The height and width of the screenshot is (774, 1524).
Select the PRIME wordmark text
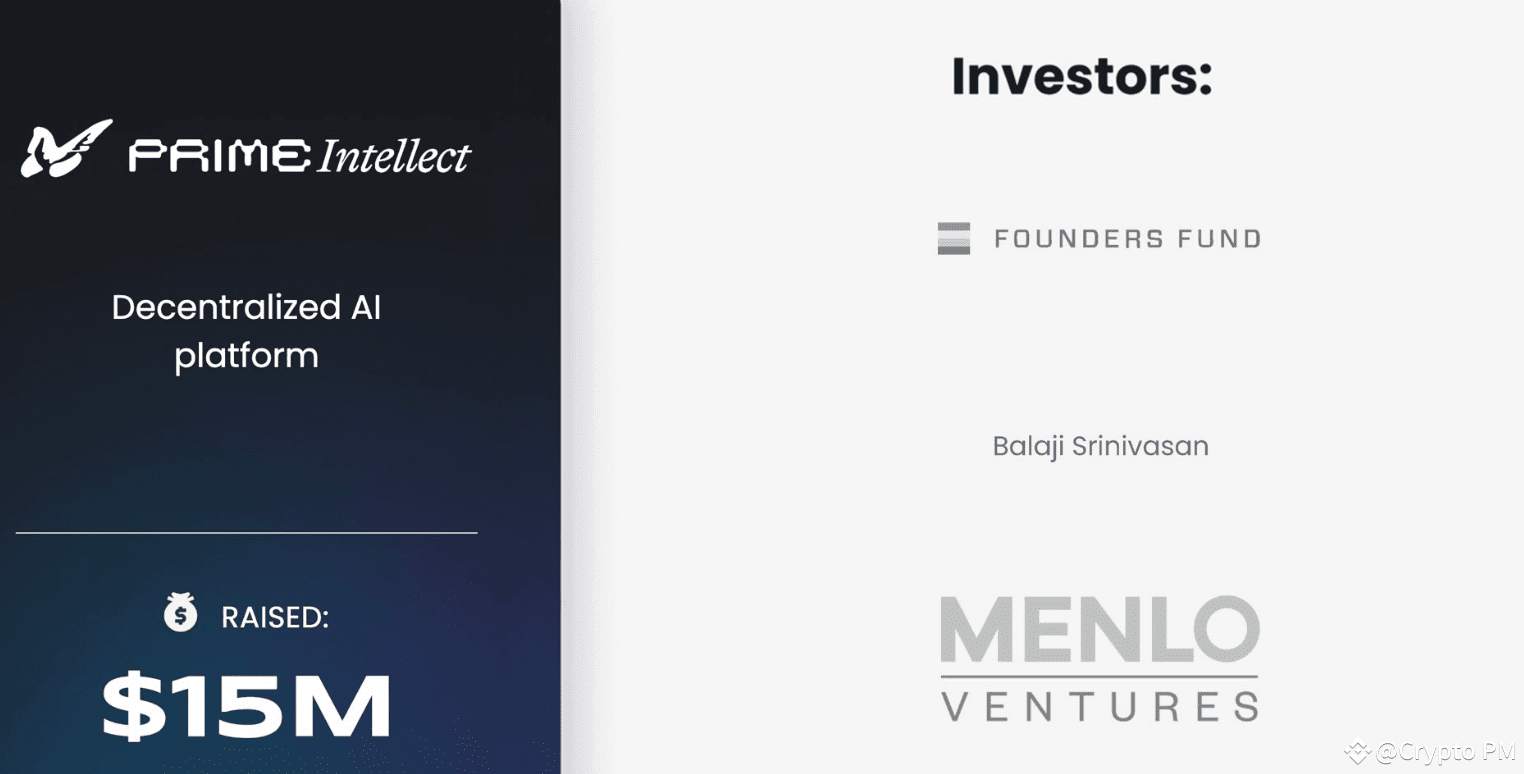point(219,156)
